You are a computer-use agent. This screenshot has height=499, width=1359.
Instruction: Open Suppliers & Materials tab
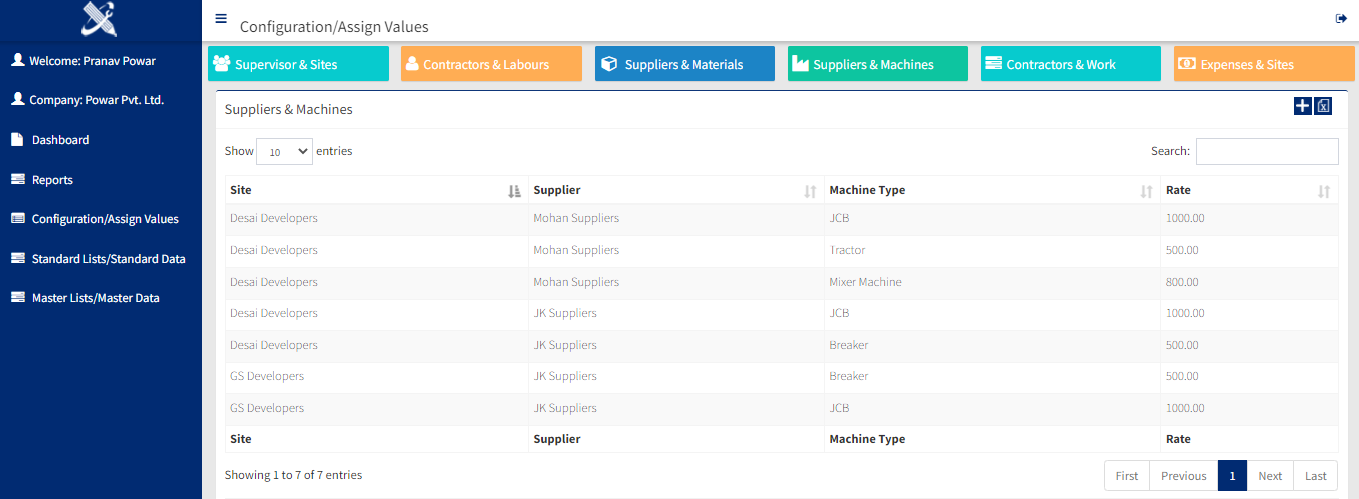point(684,64)
